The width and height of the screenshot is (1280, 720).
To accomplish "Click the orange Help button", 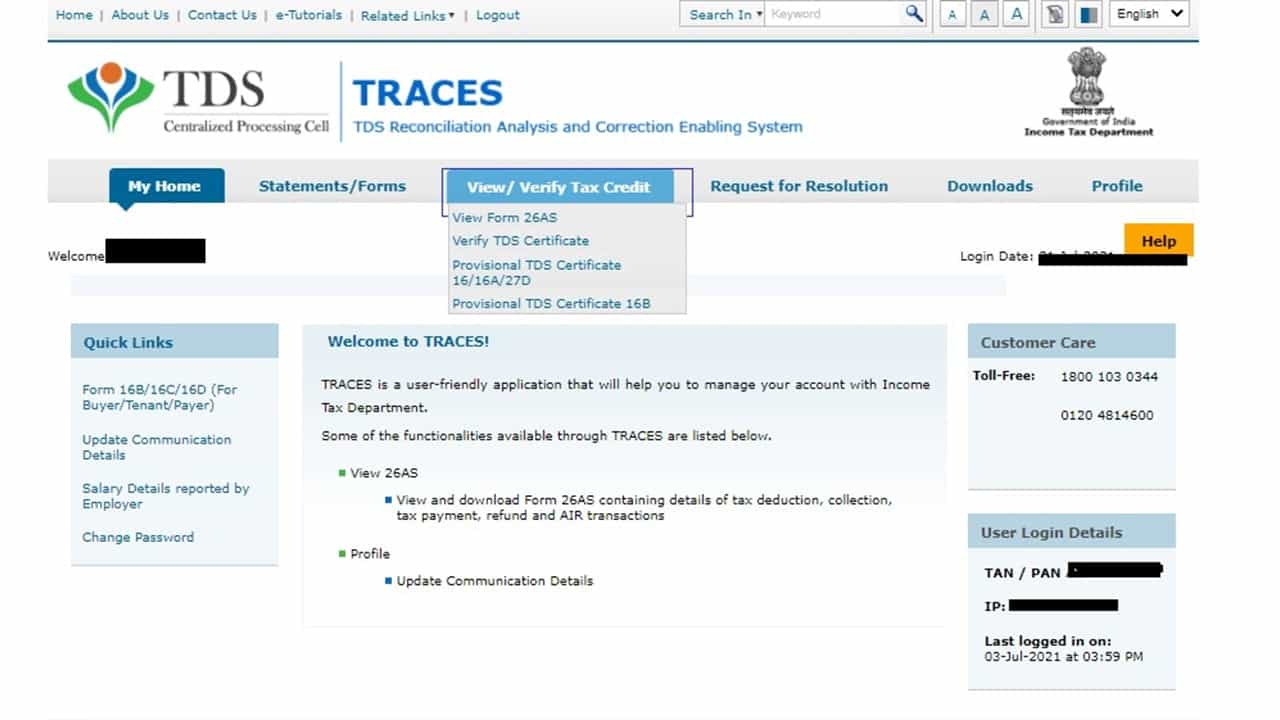I will [1159, 241].
